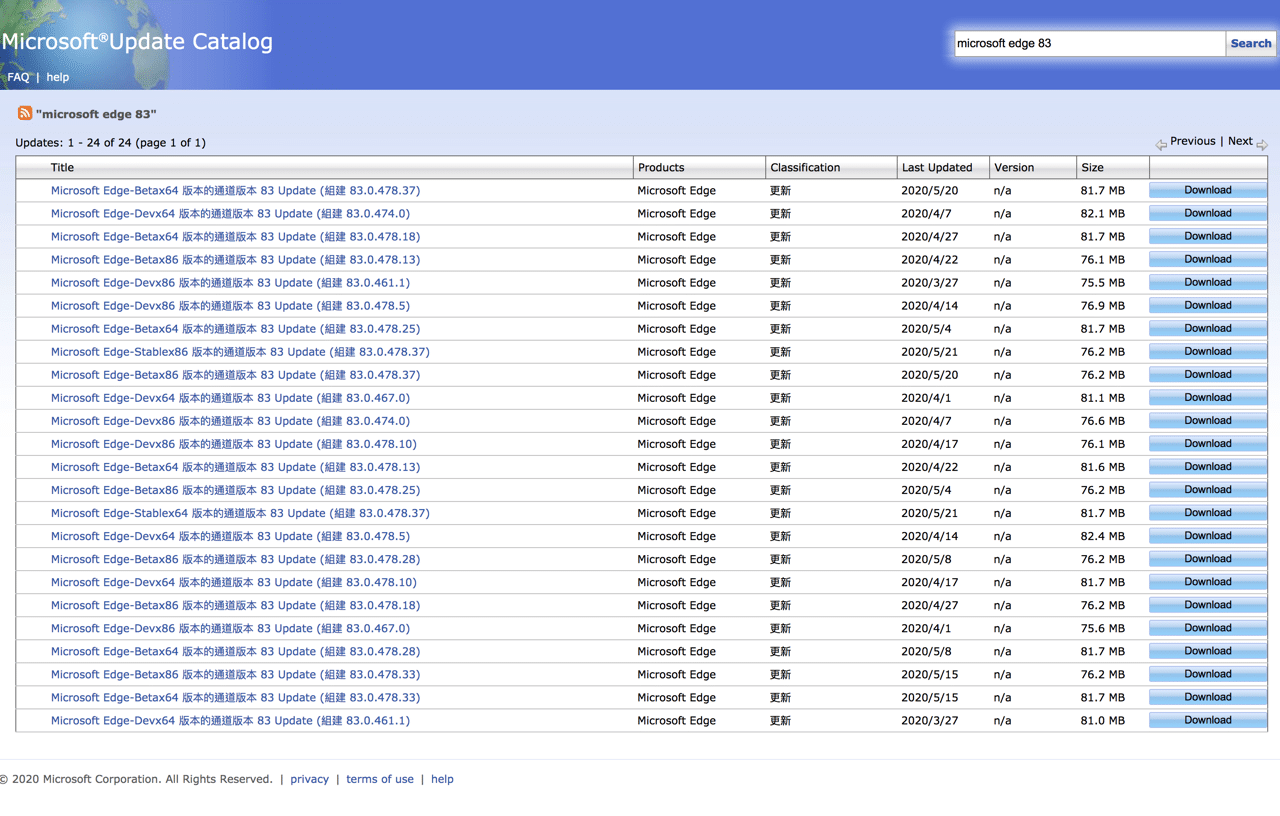
Task: Open Edge-Stablex64 83.0.478.37 title link
Action: tap(240, 512)
